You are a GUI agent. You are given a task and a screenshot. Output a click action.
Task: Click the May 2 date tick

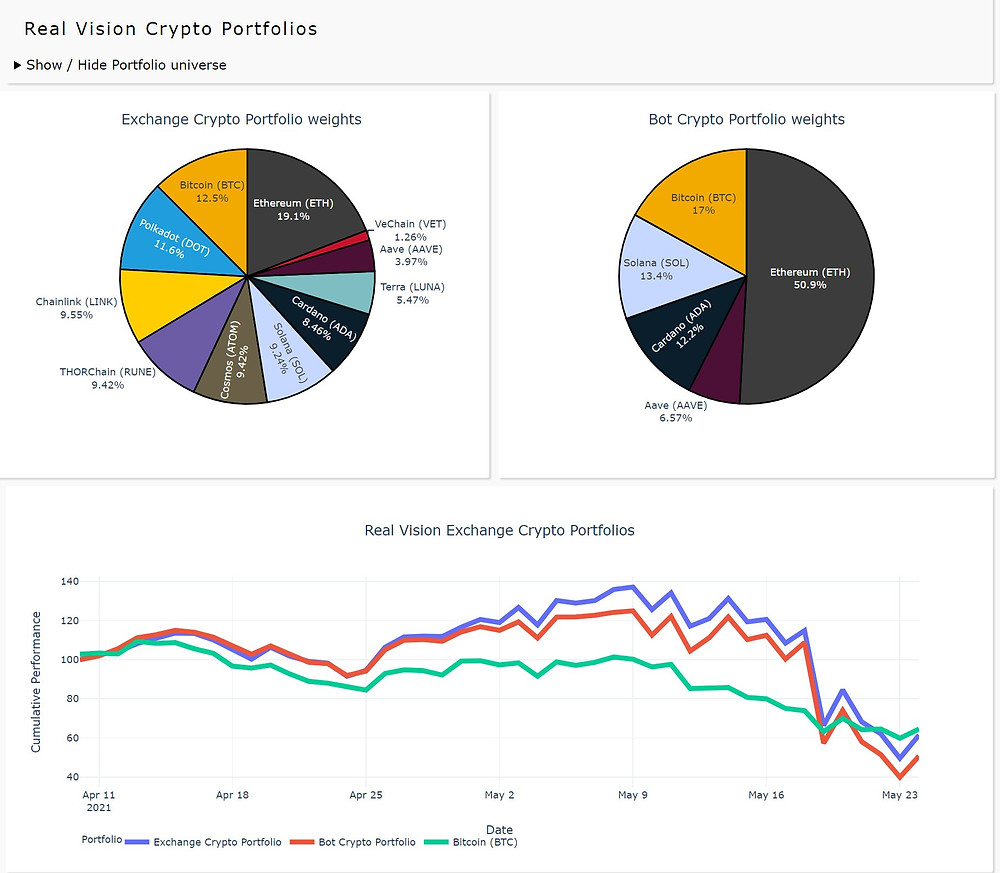point(499,795)
